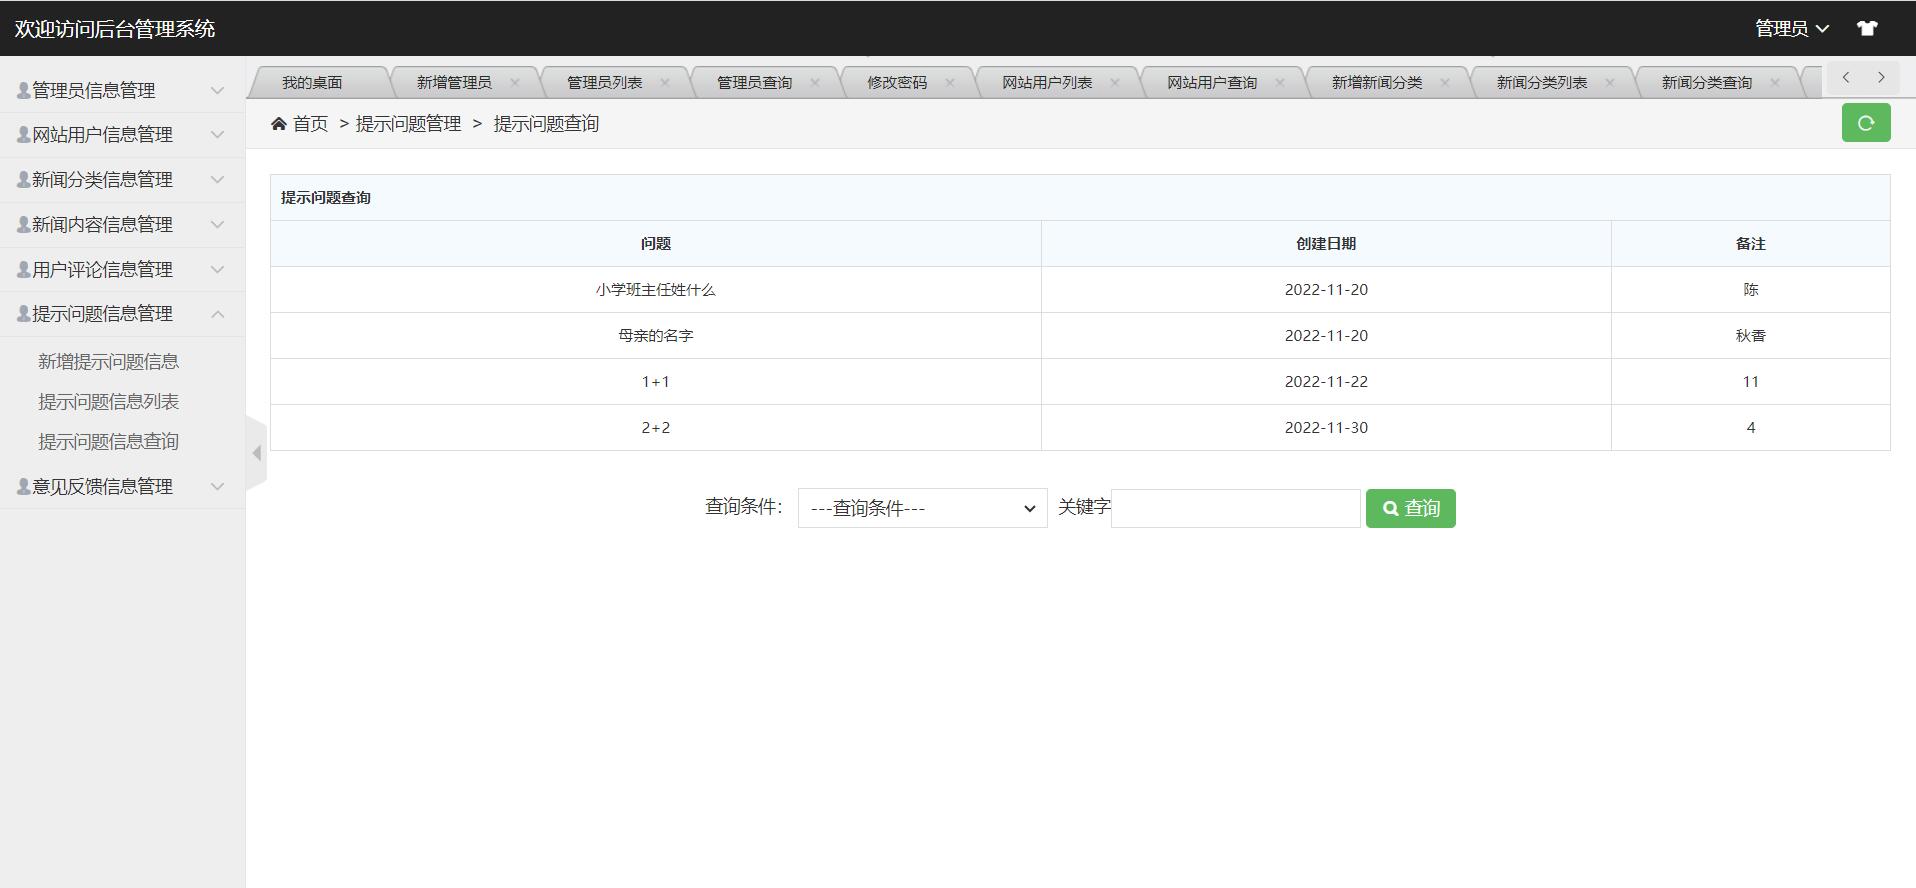Viewport: 1916px width, 888px height.
Task: Close the 修改密码 tab
Action: [x=950, y=82]
